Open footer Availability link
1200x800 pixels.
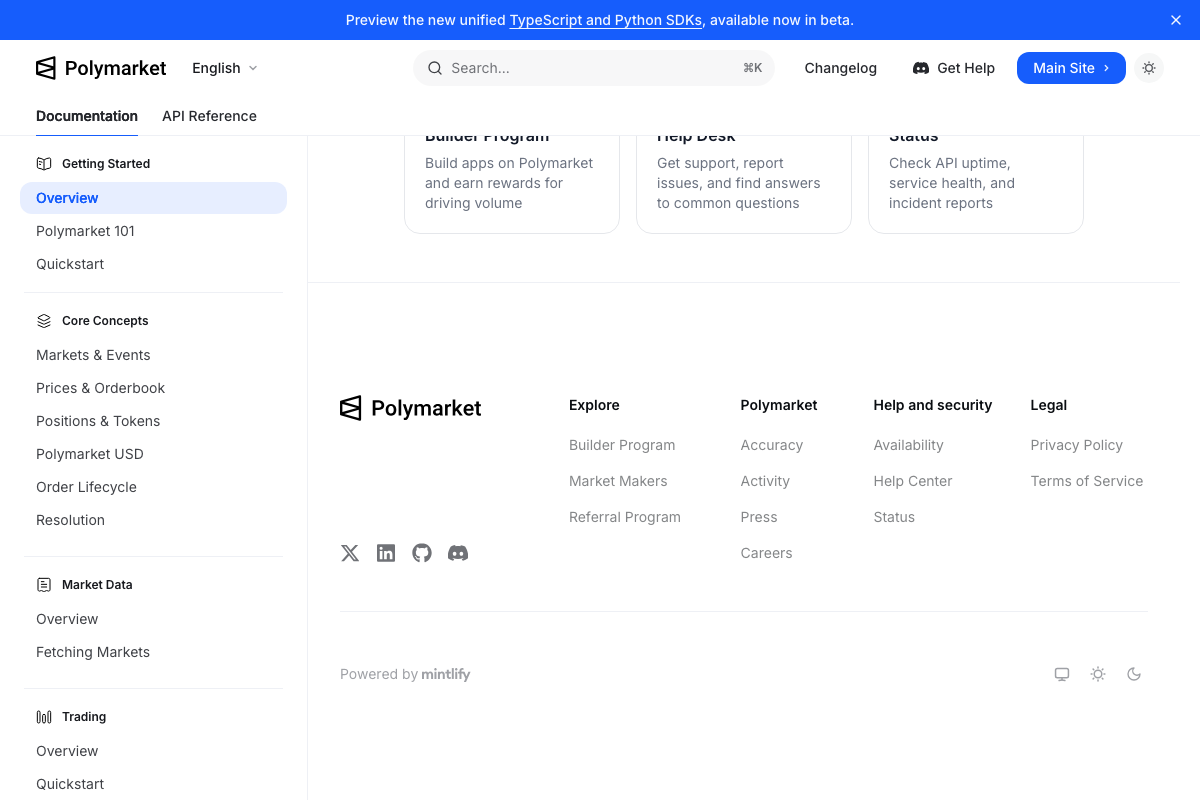point(909,445)
